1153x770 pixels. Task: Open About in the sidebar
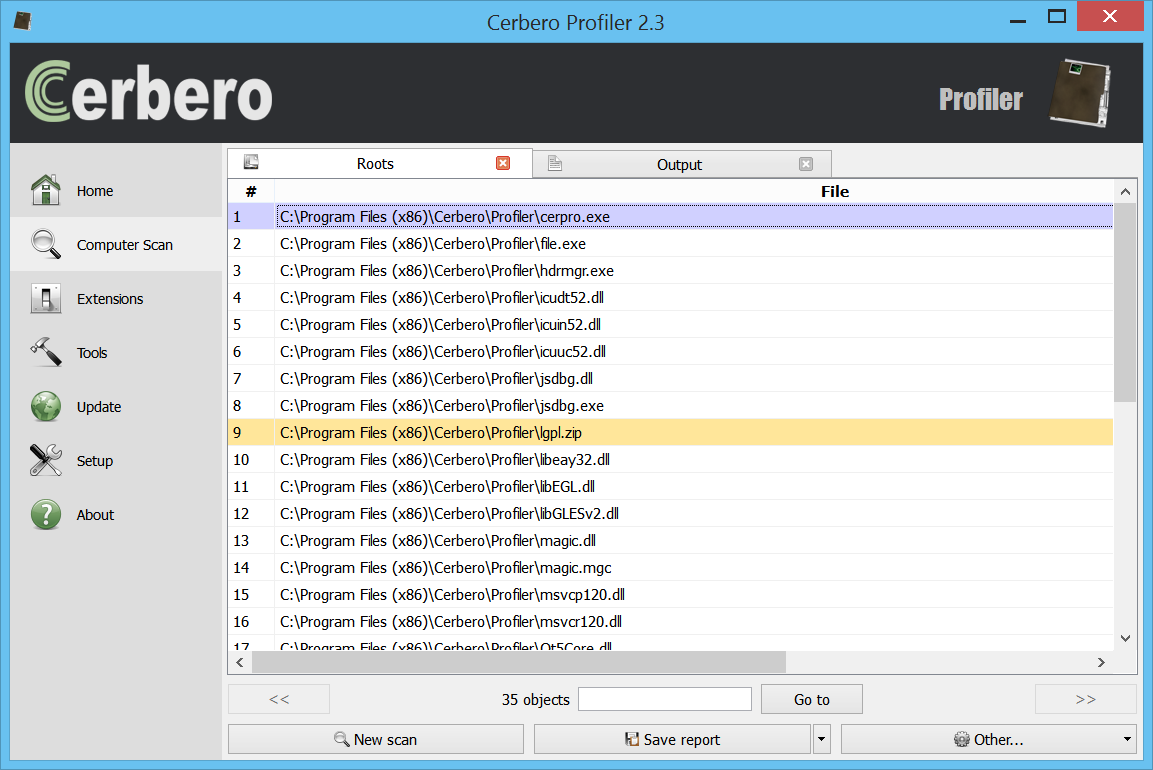click(116, 515)
